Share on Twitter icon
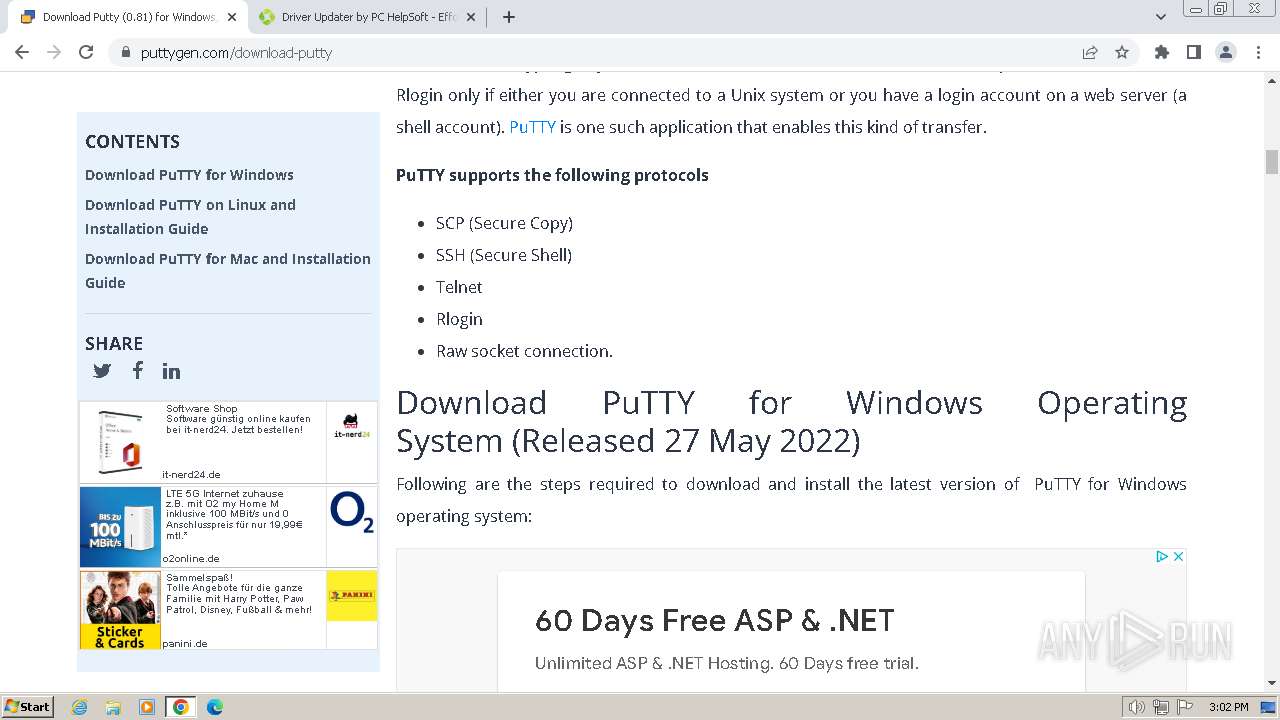Image resolution: width=1280 pixels, height=720 pixels. 102,371
